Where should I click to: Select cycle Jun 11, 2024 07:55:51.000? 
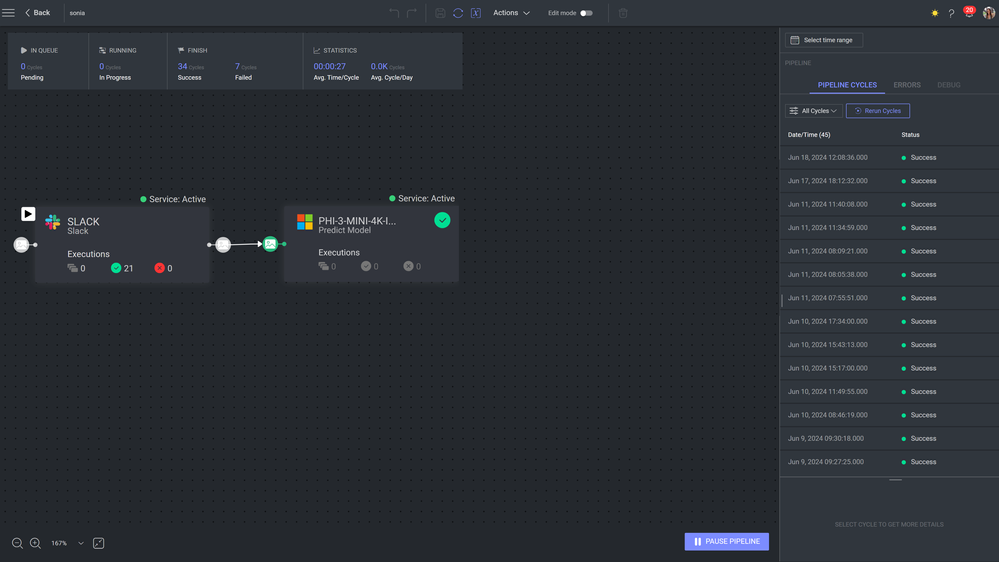click(889, 298)
